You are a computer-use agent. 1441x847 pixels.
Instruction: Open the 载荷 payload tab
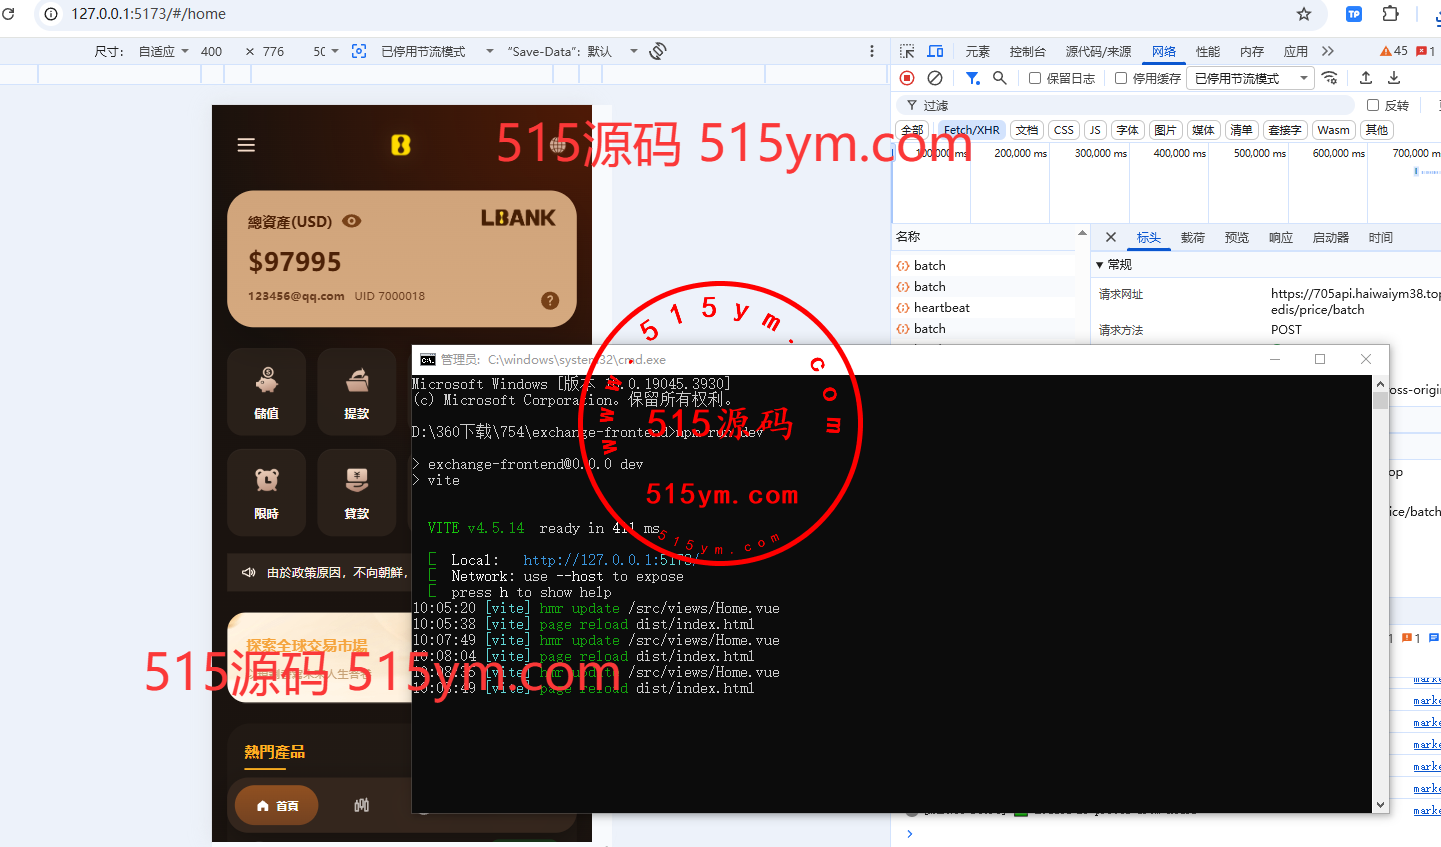(1193, 237)
